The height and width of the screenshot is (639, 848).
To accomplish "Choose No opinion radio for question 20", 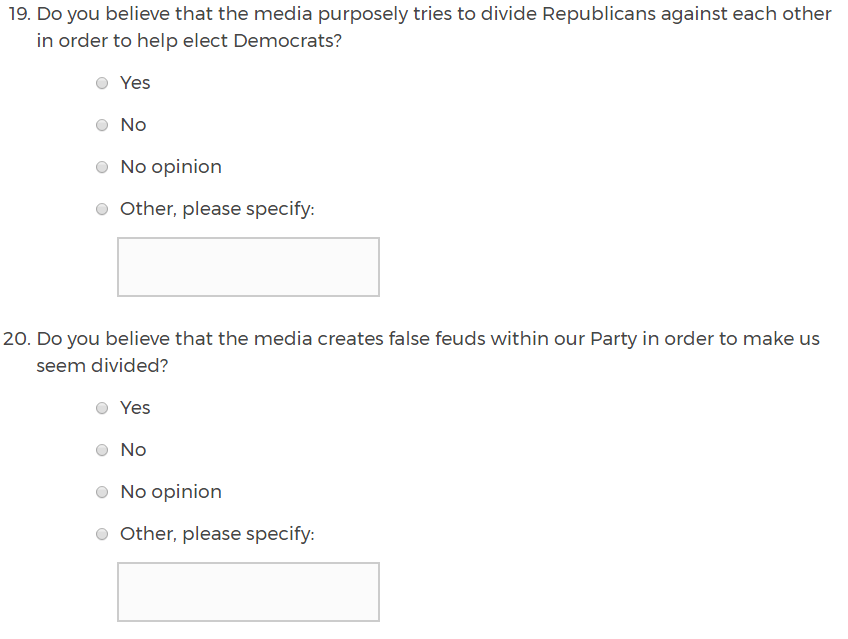I will [x=102, y=493].
